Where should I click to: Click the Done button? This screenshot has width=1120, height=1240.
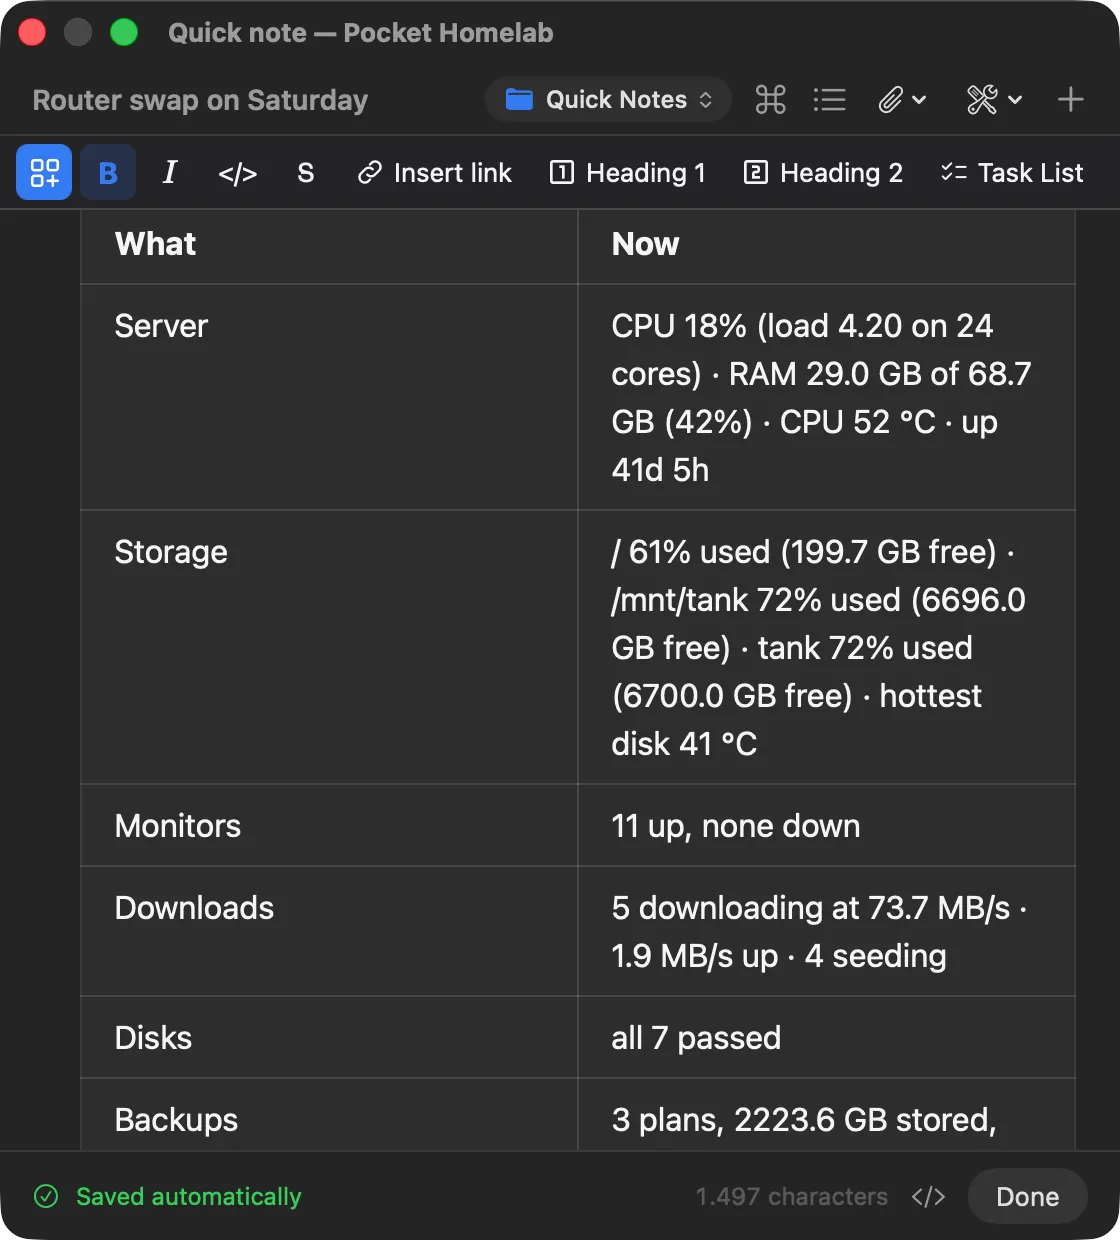click(1027, 1196)
